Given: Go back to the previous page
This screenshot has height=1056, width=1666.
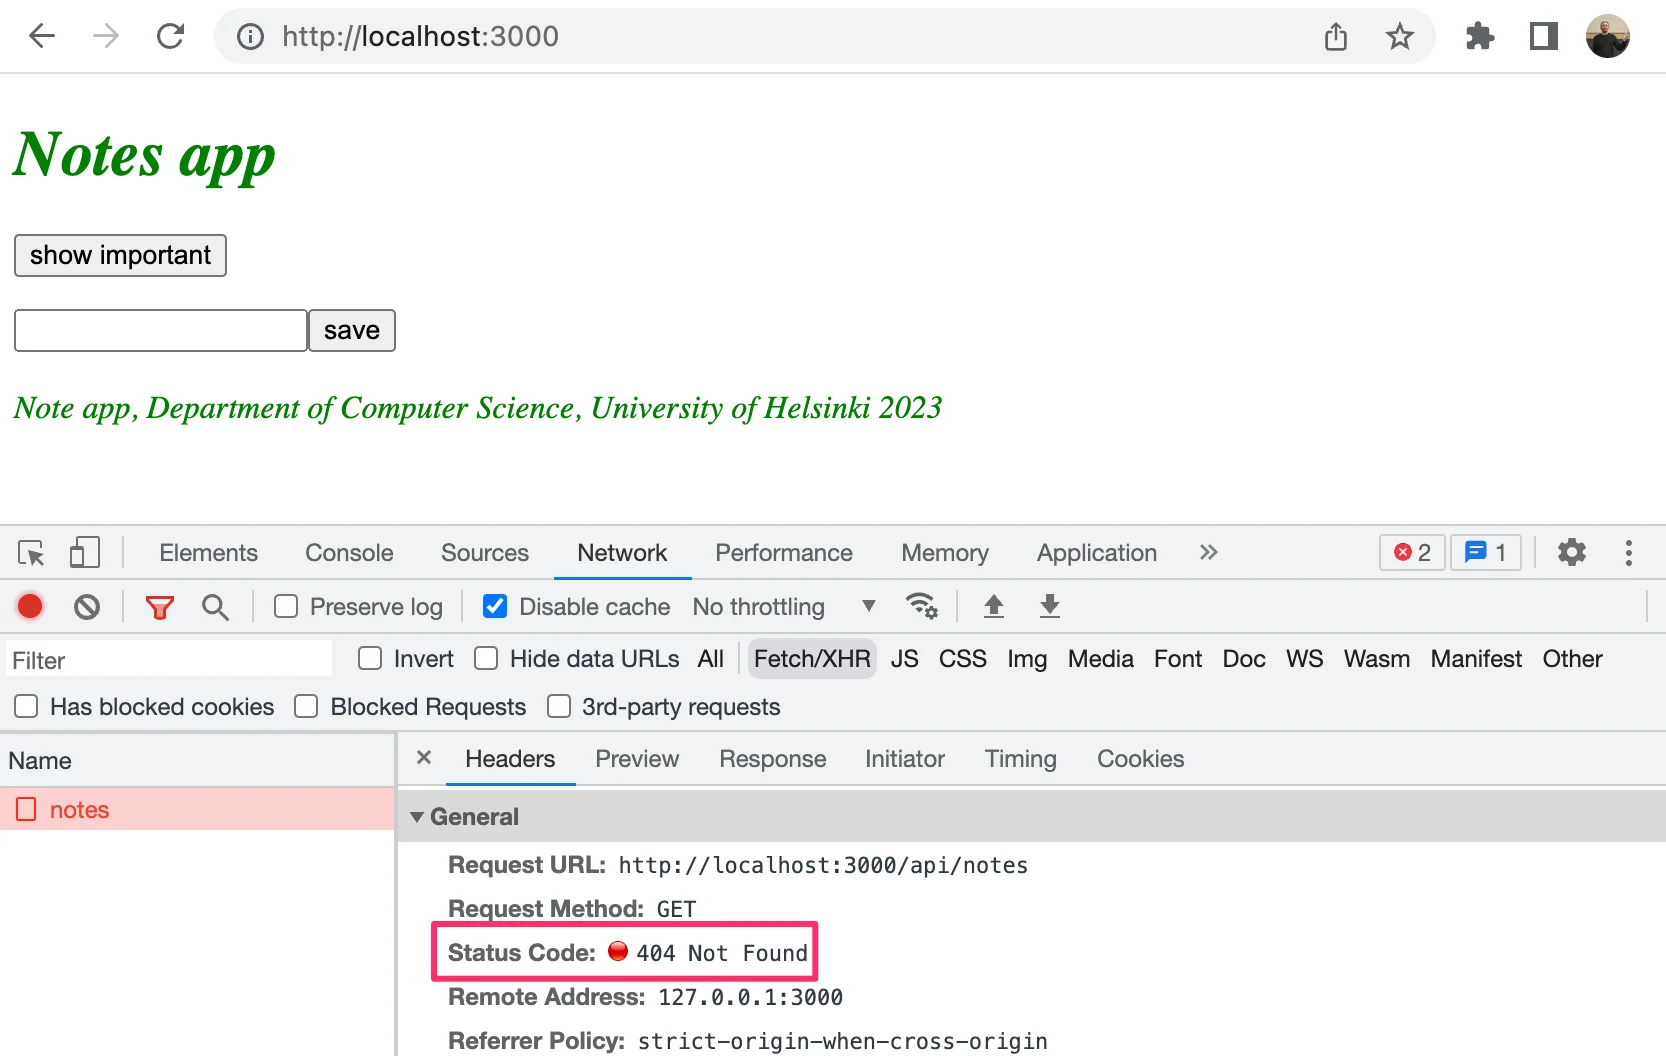Looking at the screenshot, I should pos(42,37).
